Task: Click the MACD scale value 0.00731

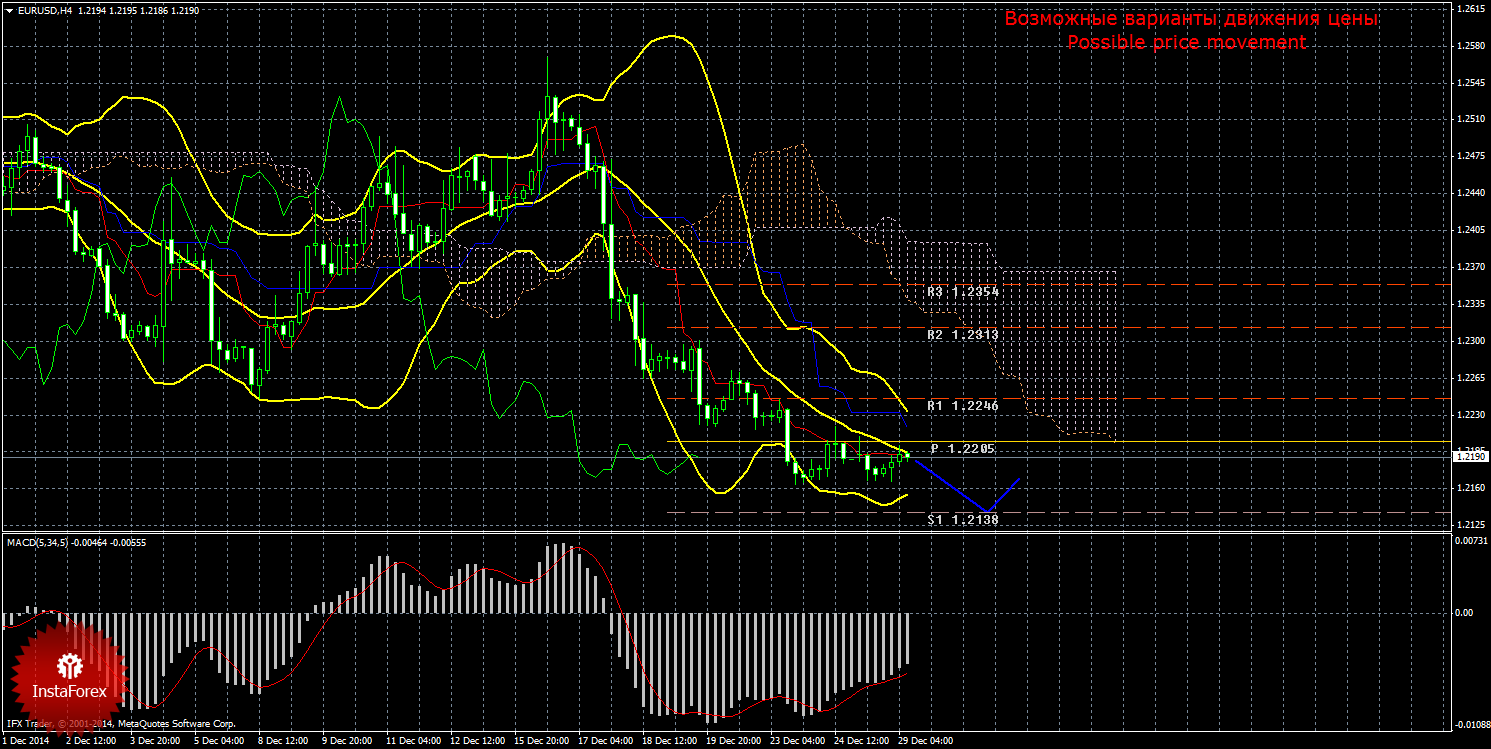Action: 1471,540
